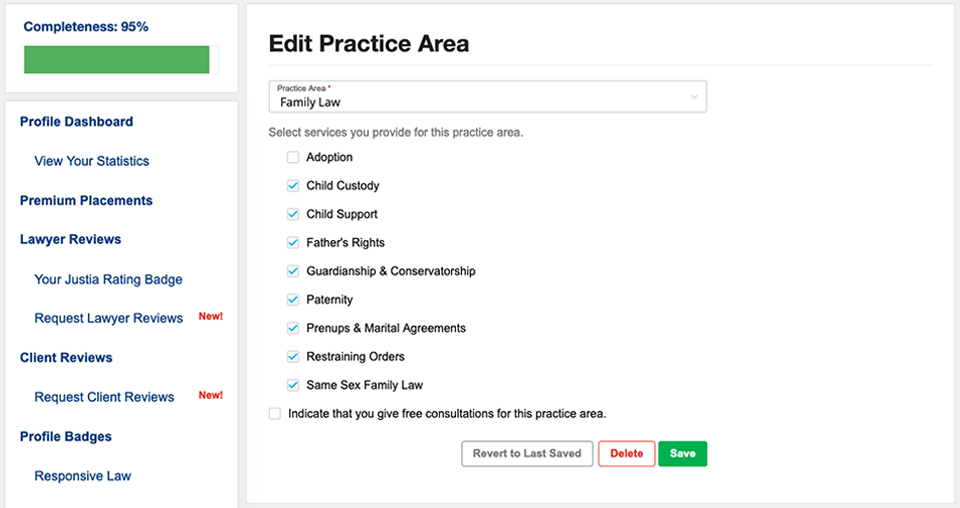Open the Practice Area dropdown arrow
Viewport: 960px width, 508px height.
click(x=693, y=96)
